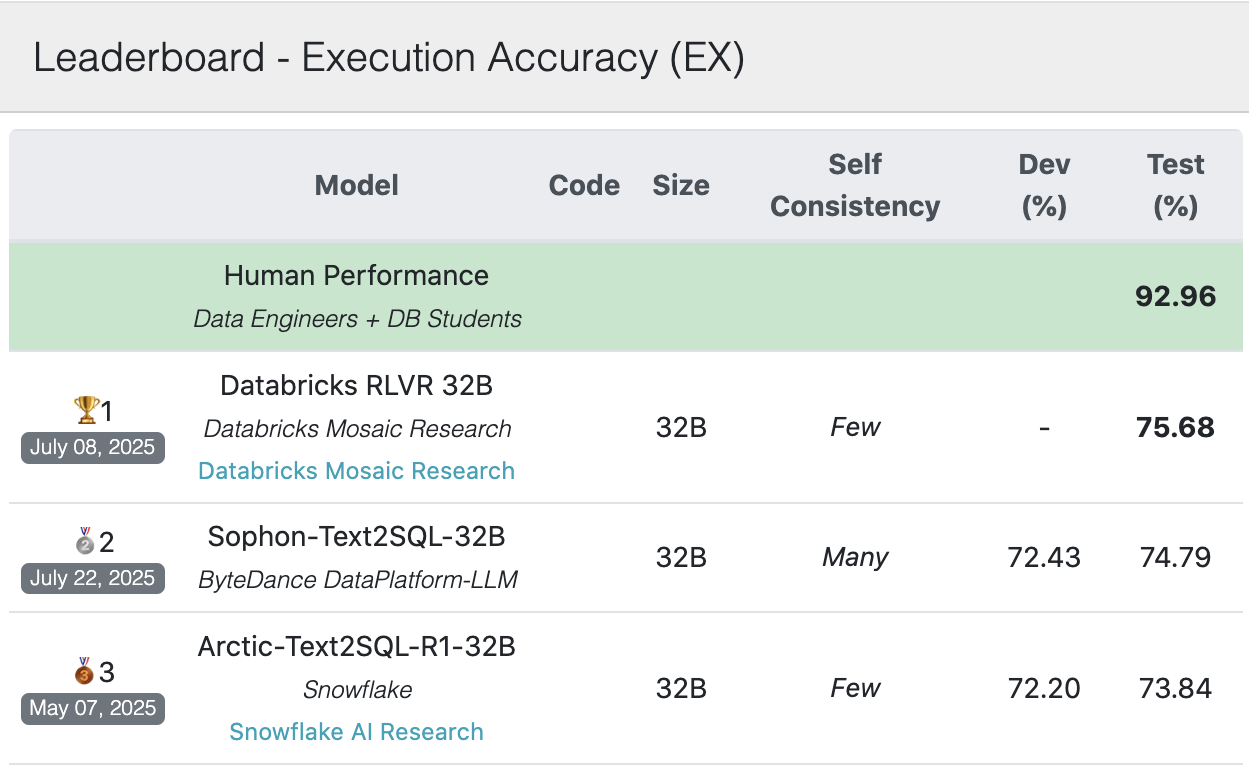Click Few self consistency for Arctic-Text2SQL-R1
This screenshot has width=1249, height=767.
pyautogui.click(x=856, y=688)
